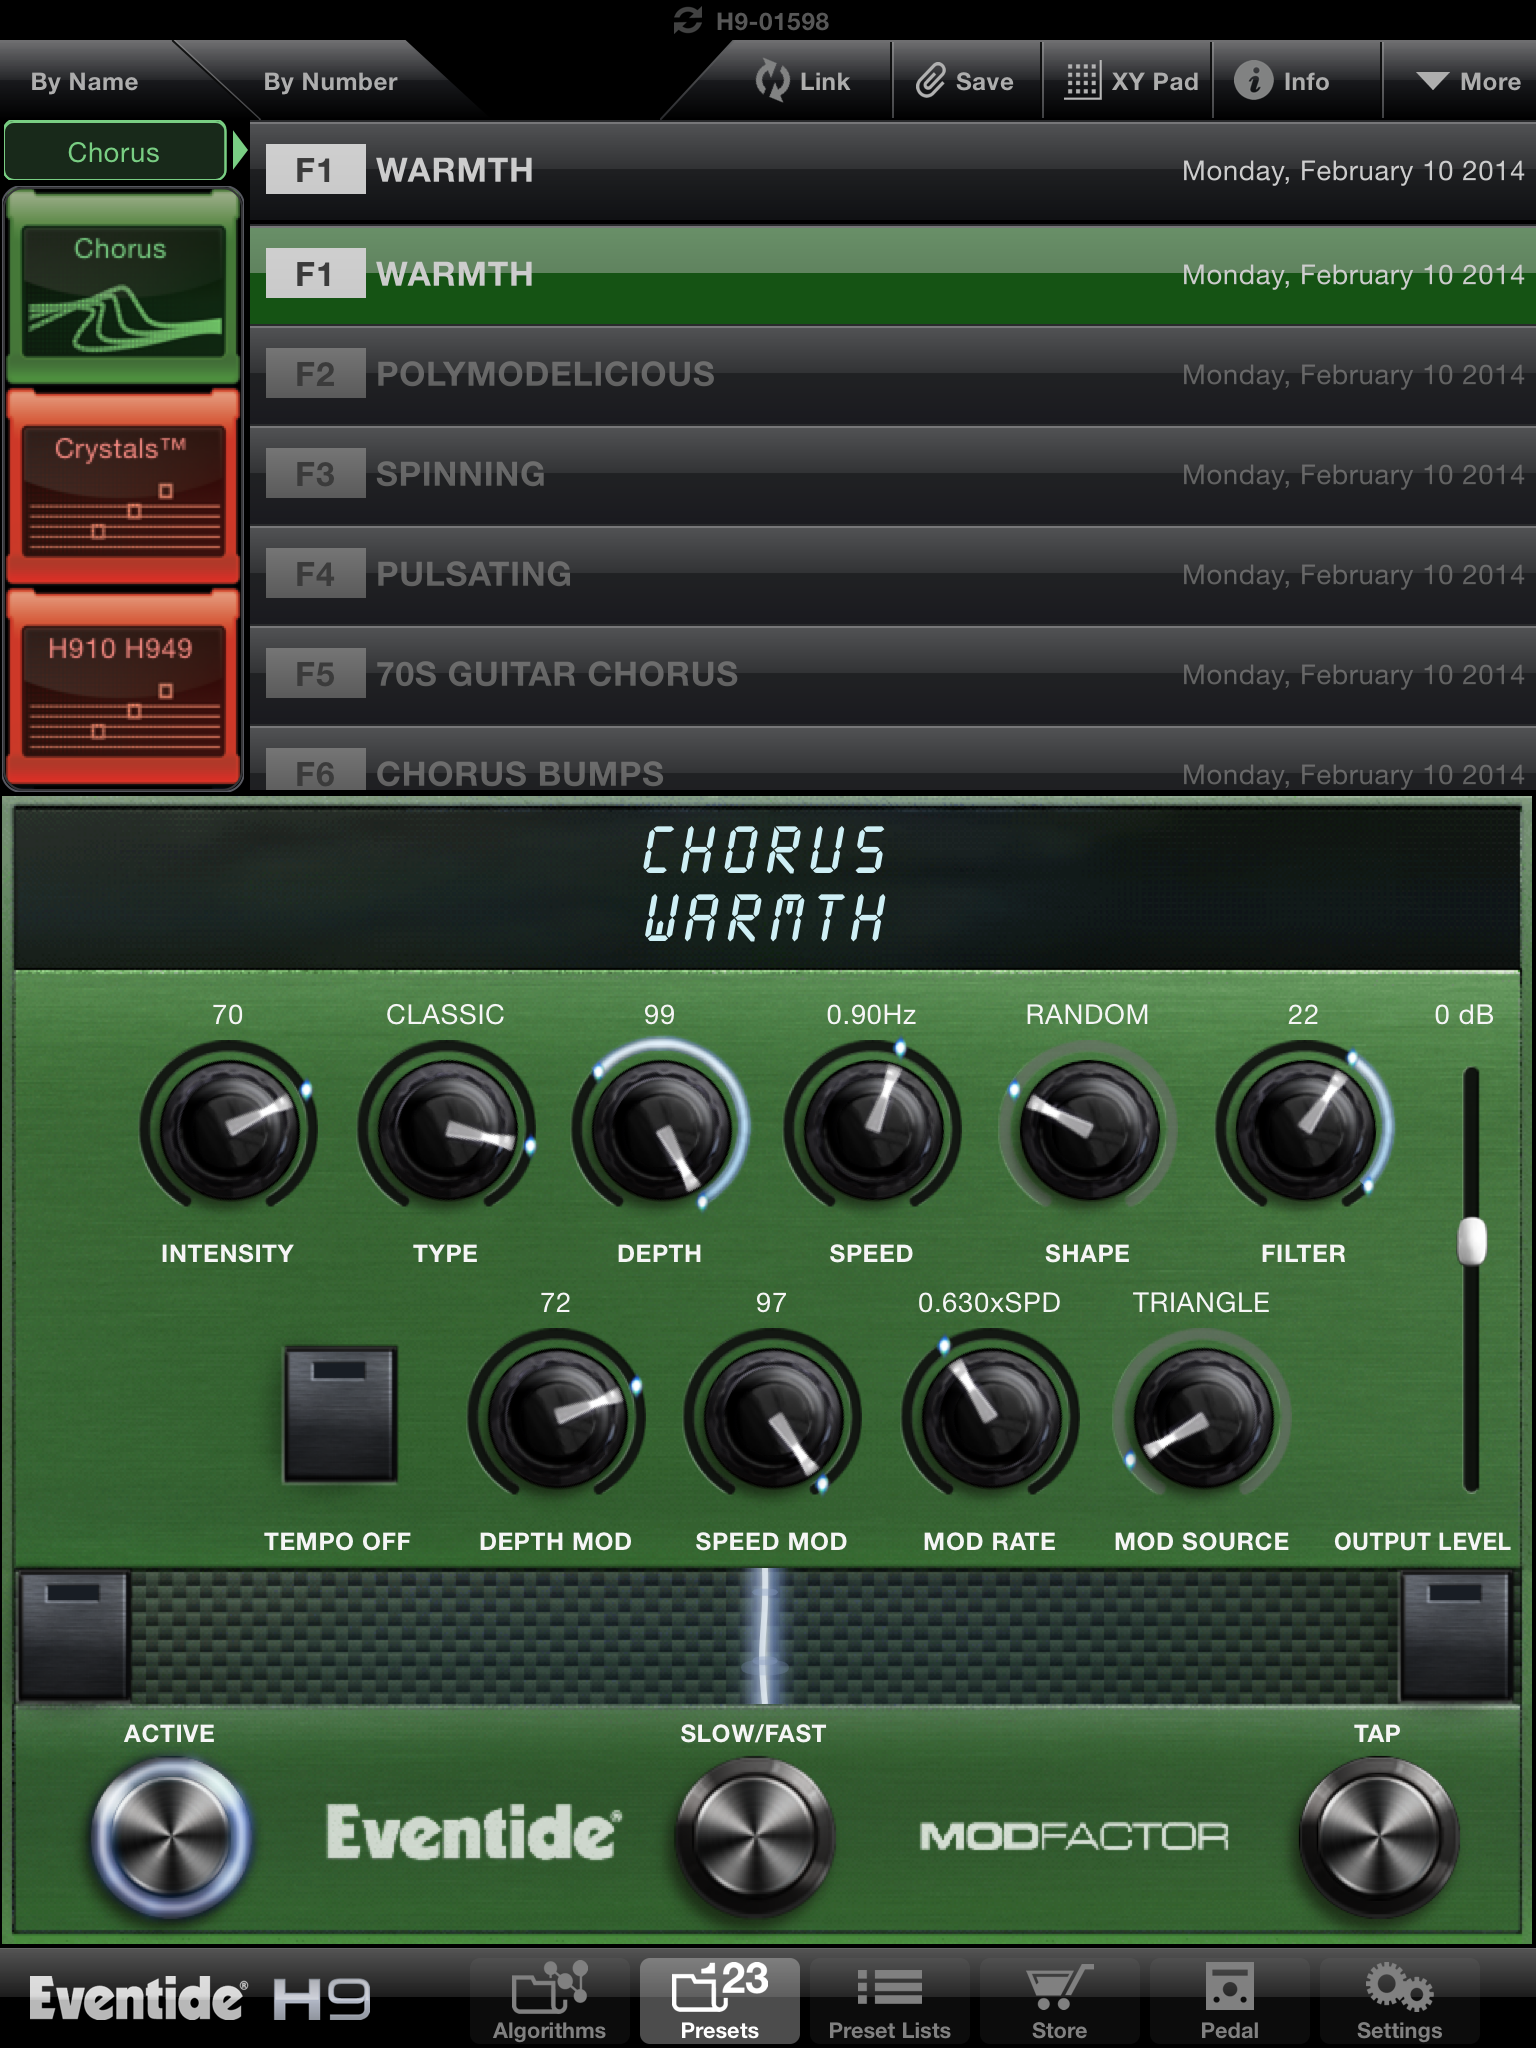Image resolution: width=1536 pixels, height=2048 pixels.
Task: Open the Info panel
Action: (1282, 81)
